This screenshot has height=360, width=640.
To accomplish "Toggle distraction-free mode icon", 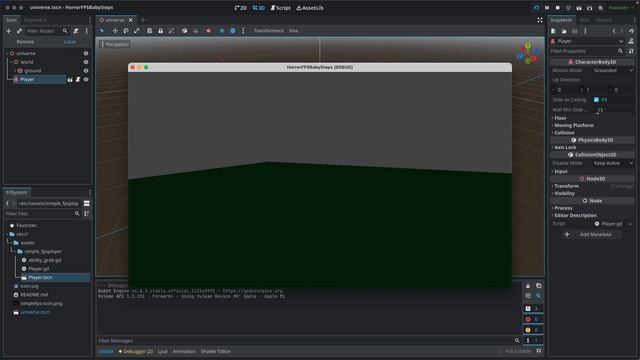I will pyautogui.click(x=540, y=20).
